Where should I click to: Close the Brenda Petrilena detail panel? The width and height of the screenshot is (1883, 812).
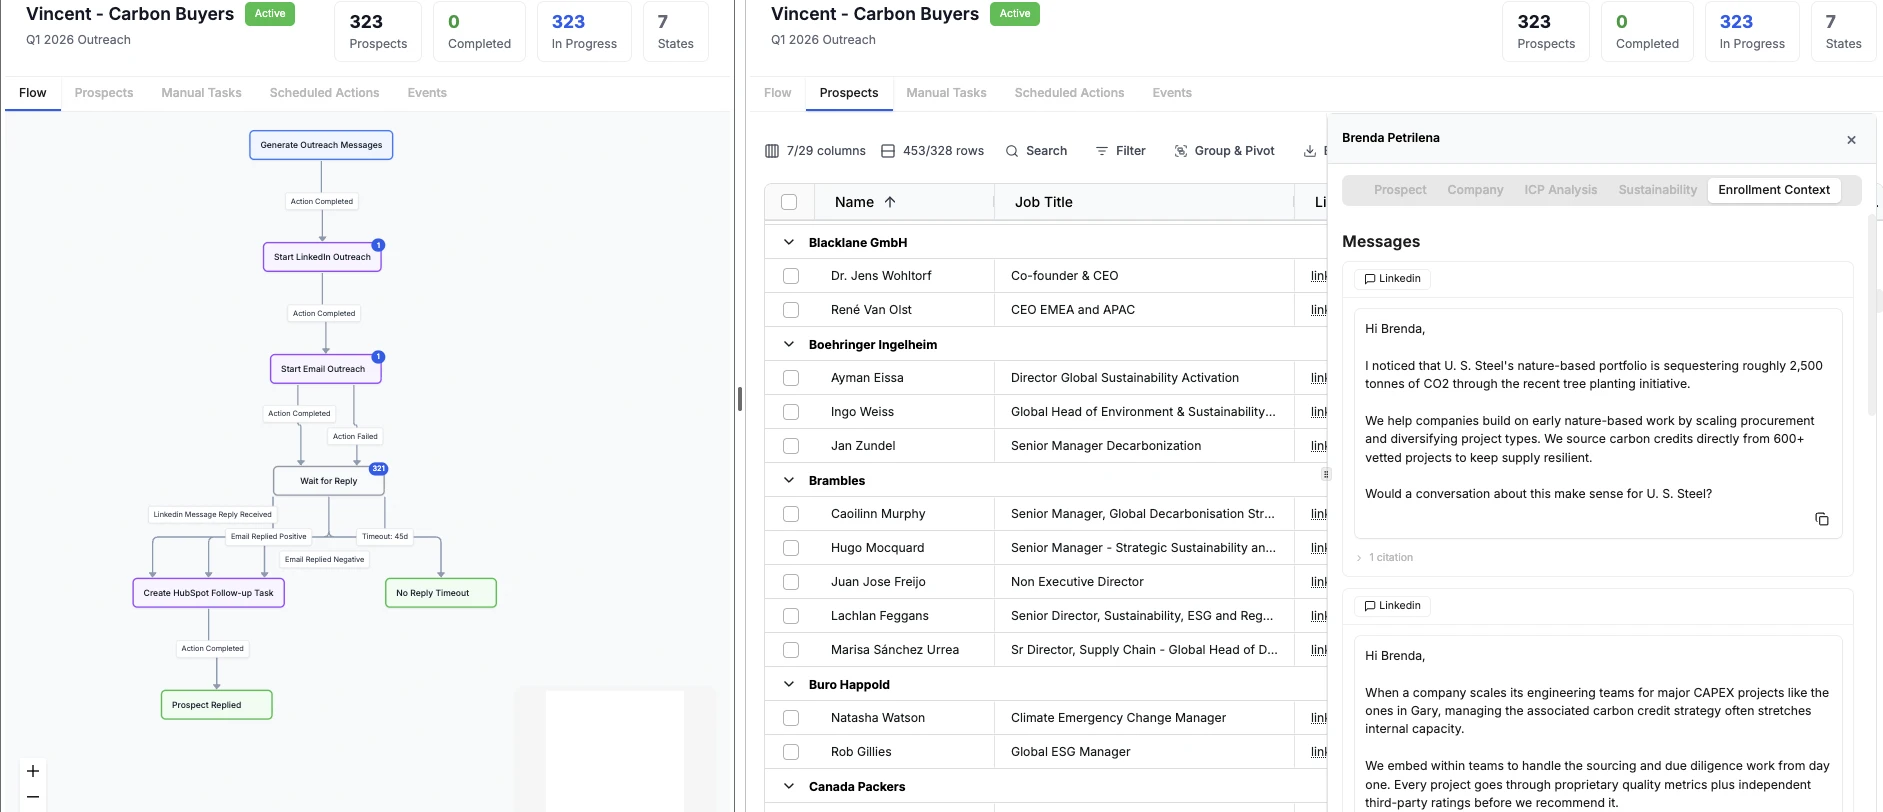[x=1851, y=140]
